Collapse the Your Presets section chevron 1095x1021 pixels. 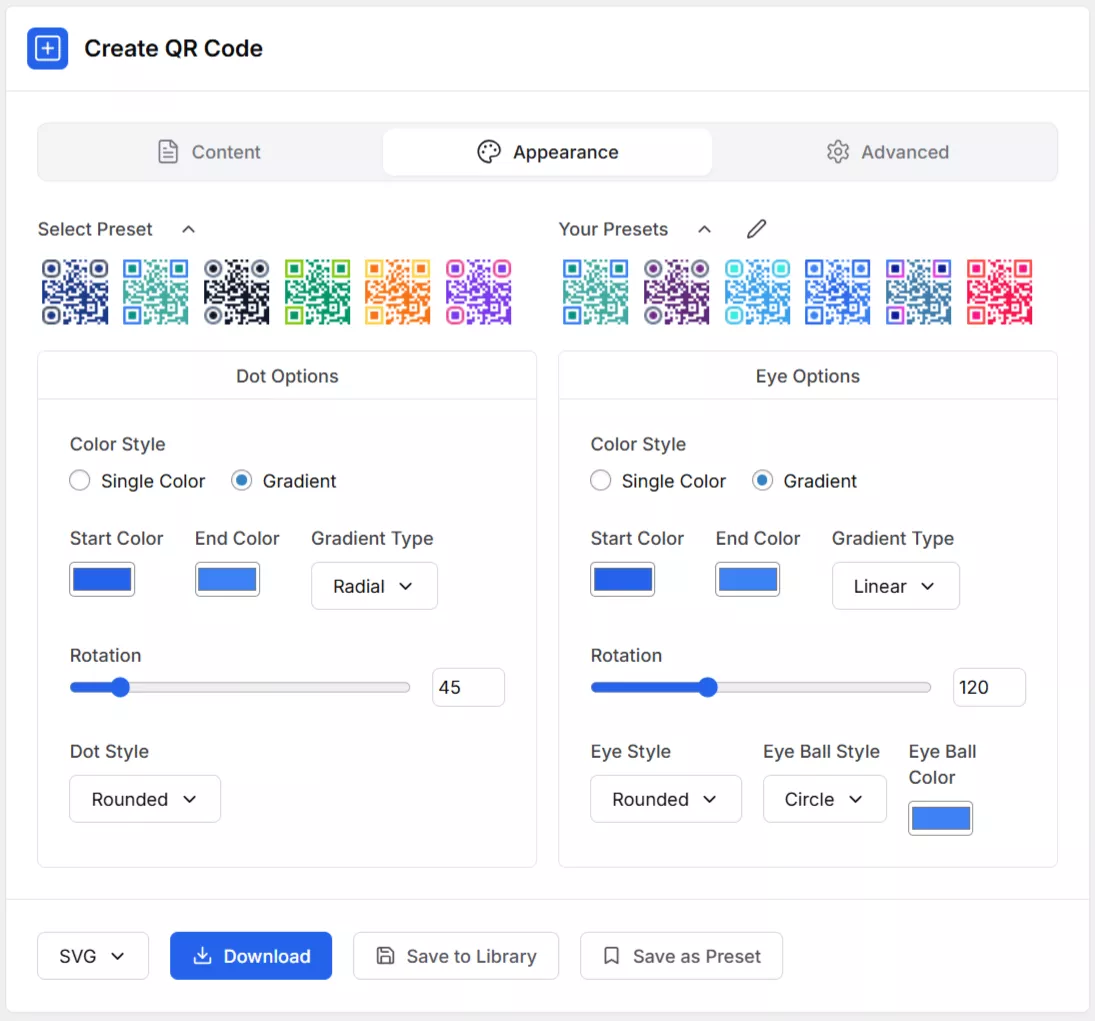click(705, 229)
